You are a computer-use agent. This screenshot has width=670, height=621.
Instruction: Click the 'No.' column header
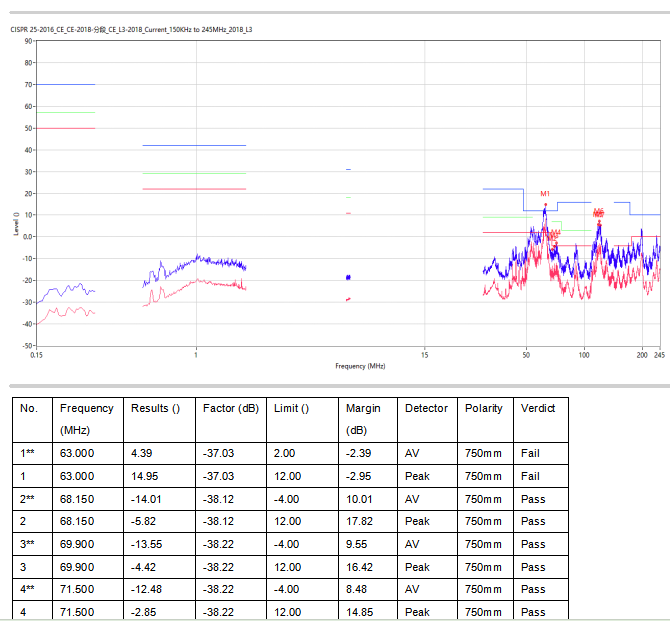(29, 409)
